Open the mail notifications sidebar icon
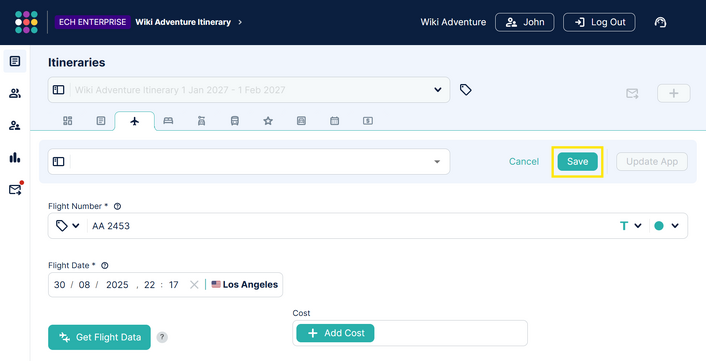The height and width of the screenshot is (361, 706). 15,190
